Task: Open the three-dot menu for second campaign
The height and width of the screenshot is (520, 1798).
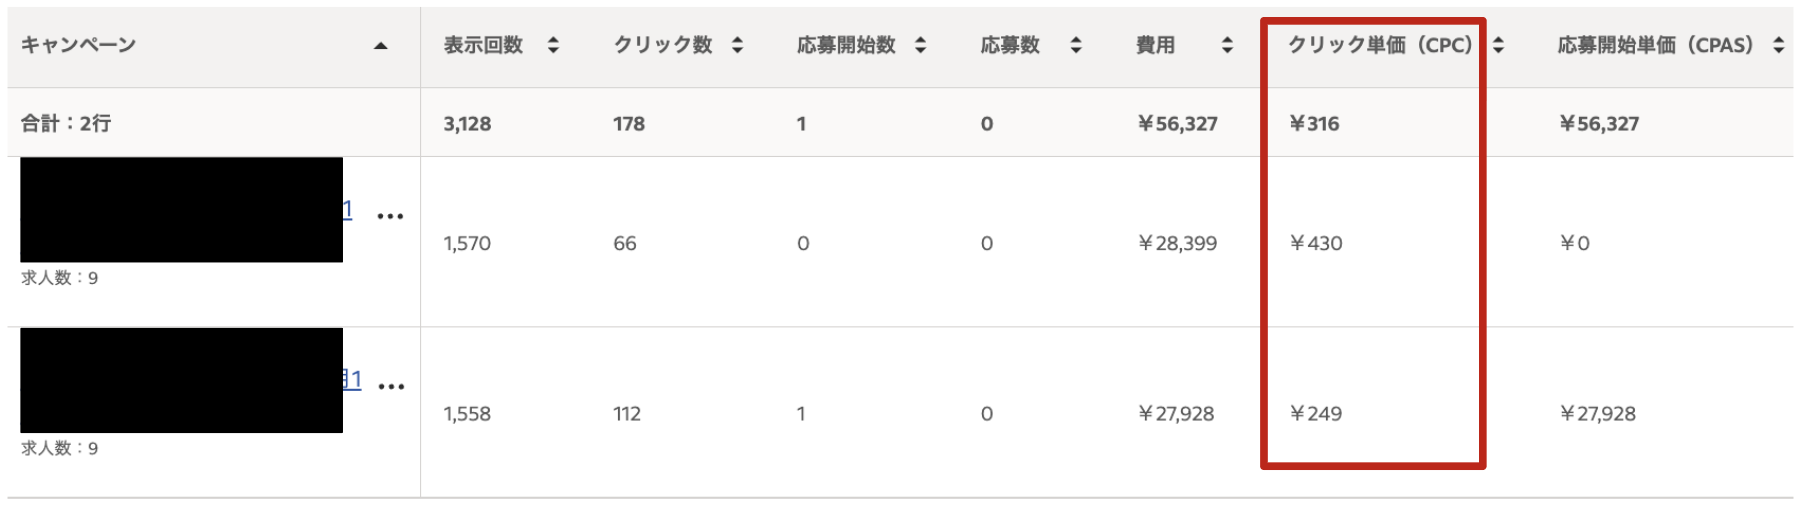Action: click(x=391, y=386)
